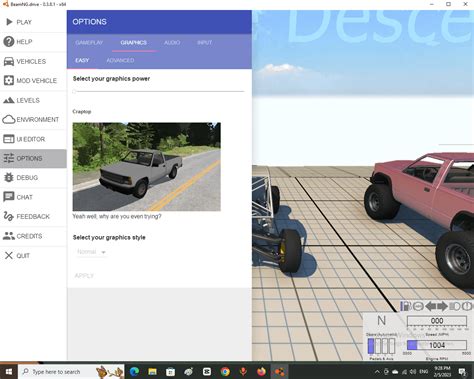Click the speed readout 000 gauge
This screenshot has height=379, width=474.
(x=437, y=321)
